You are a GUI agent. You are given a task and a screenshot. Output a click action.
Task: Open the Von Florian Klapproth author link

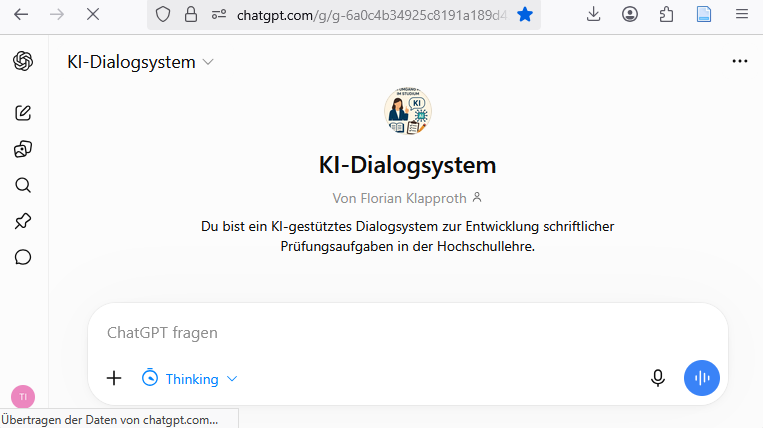(x=407, y=198)
